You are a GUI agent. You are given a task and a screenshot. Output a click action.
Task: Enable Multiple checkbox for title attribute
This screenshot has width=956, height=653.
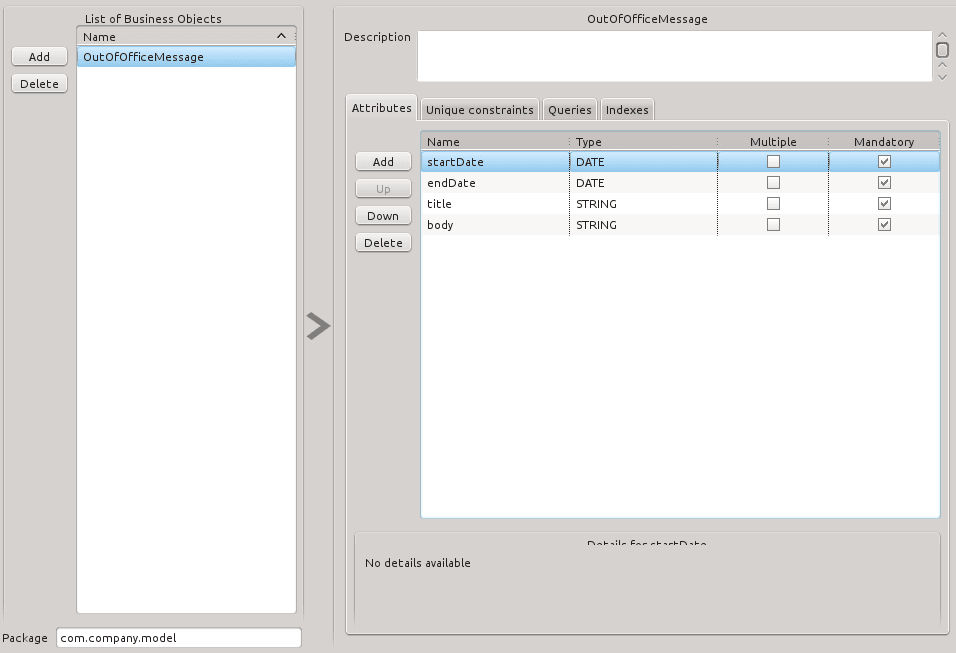click(x=773, y=204)
